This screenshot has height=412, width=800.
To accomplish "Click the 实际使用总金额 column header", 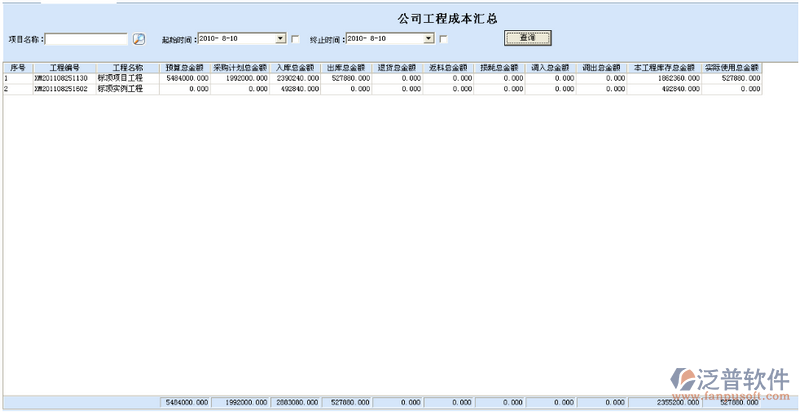I will click(731, 68).
